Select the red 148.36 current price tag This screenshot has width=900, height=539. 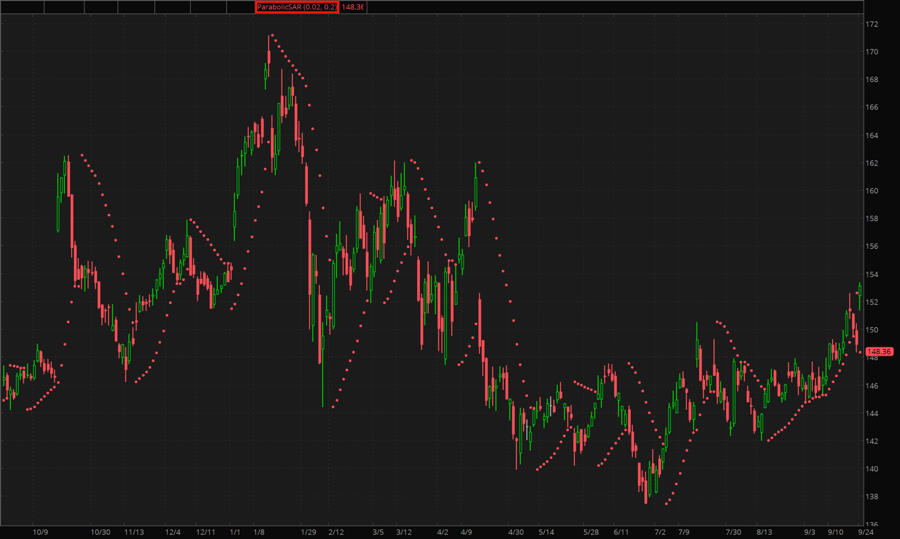[x=879, y=352]
